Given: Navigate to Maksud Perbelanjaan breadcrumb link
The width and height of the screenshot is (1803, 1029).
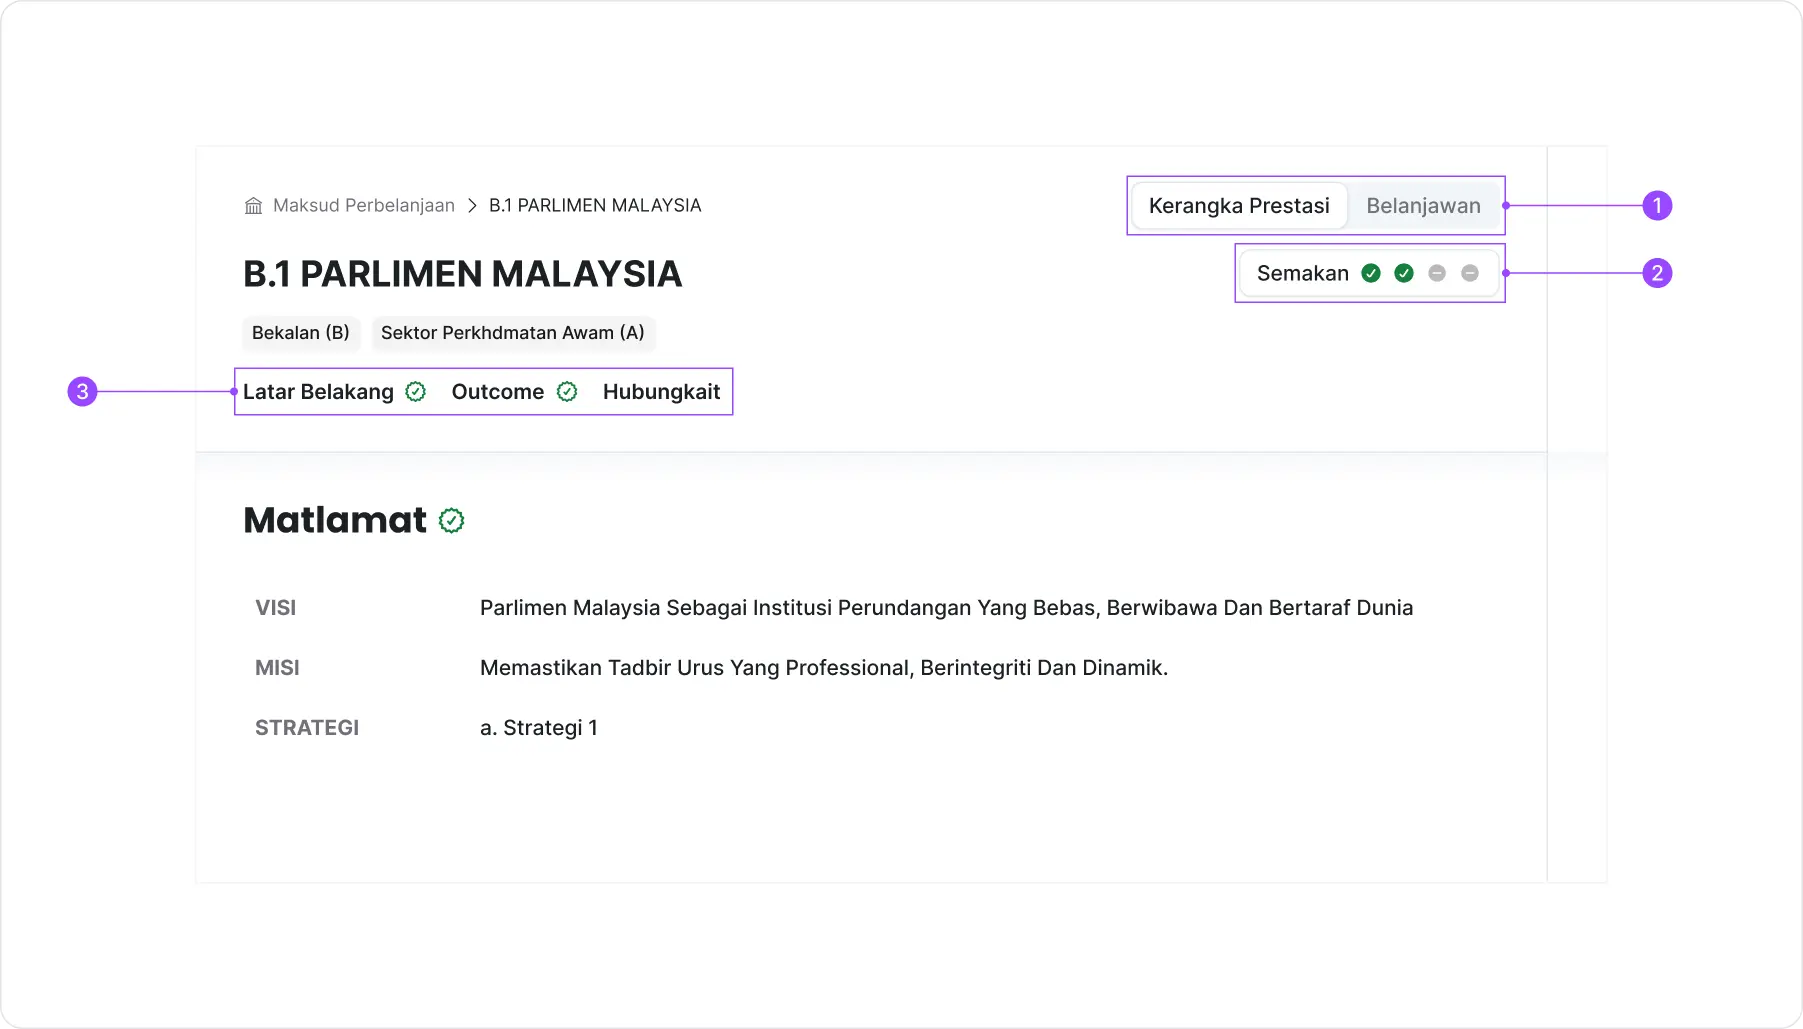Looking at the screenshot, I should pos(363,206).
